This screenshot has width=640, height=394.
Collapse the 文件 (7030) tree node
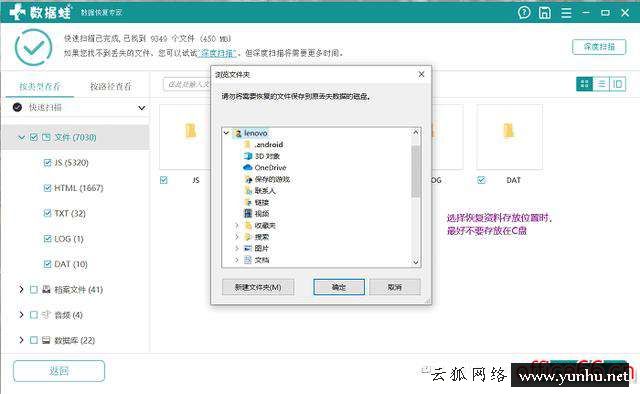click(21, 137)
